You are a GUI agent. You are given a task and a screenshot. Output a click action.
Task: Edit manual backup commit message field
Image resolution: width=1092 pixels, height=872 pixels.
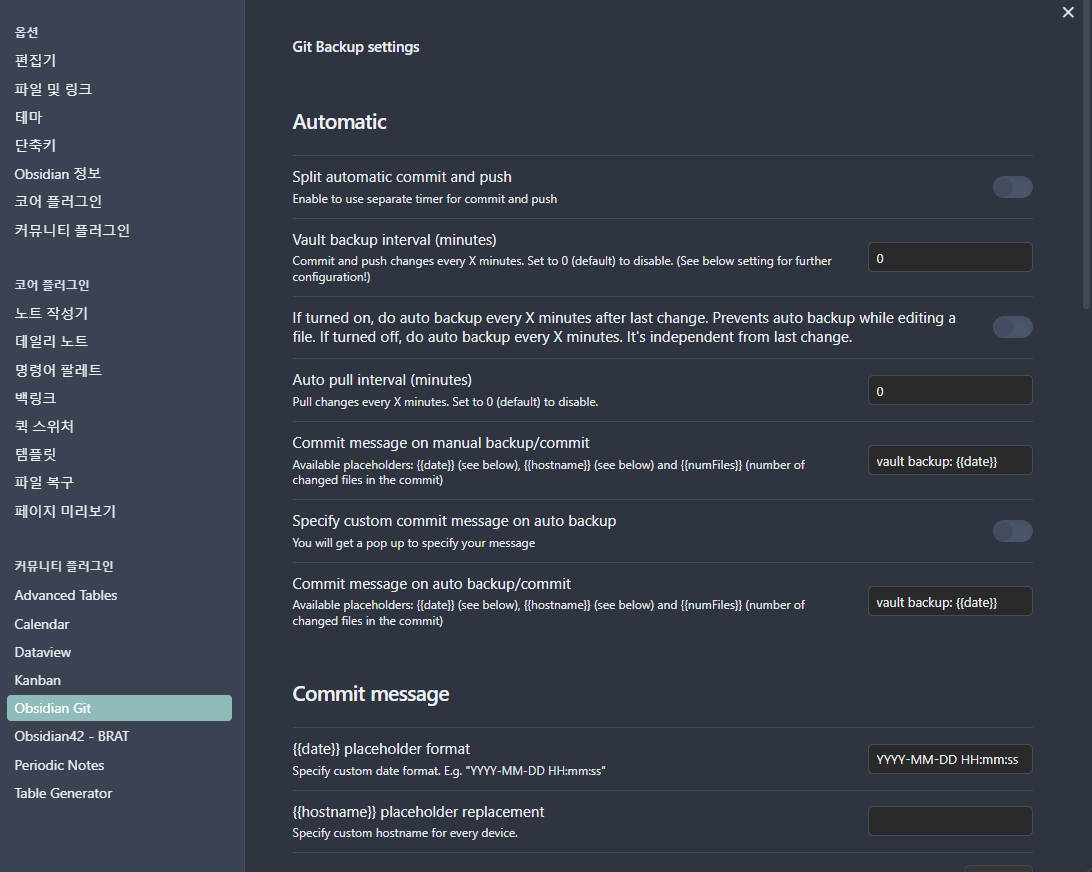(x=950, y=460)
